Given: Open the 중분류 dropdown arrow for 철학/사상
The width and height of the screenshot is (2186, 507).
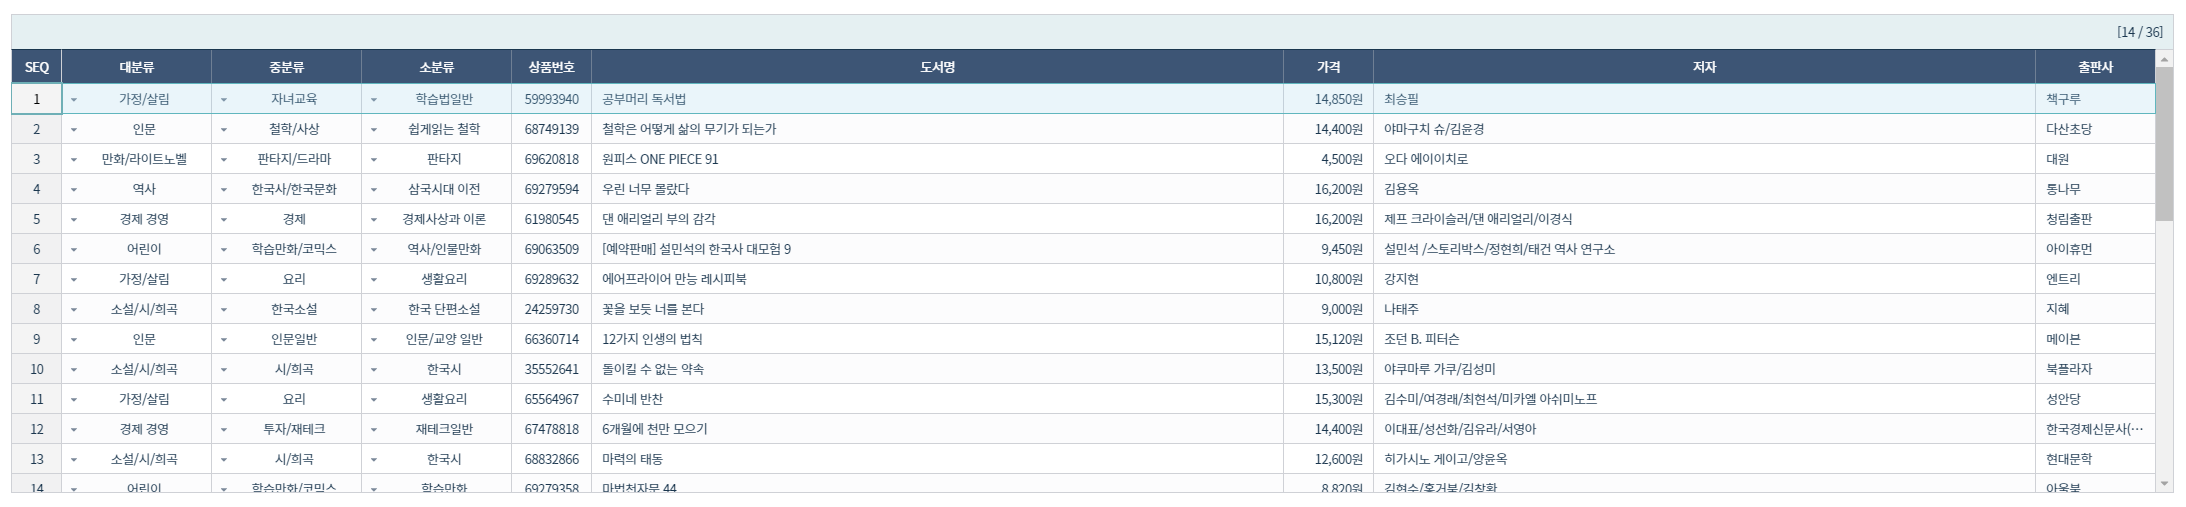Looking at the screenshot, I should [224, 130].
